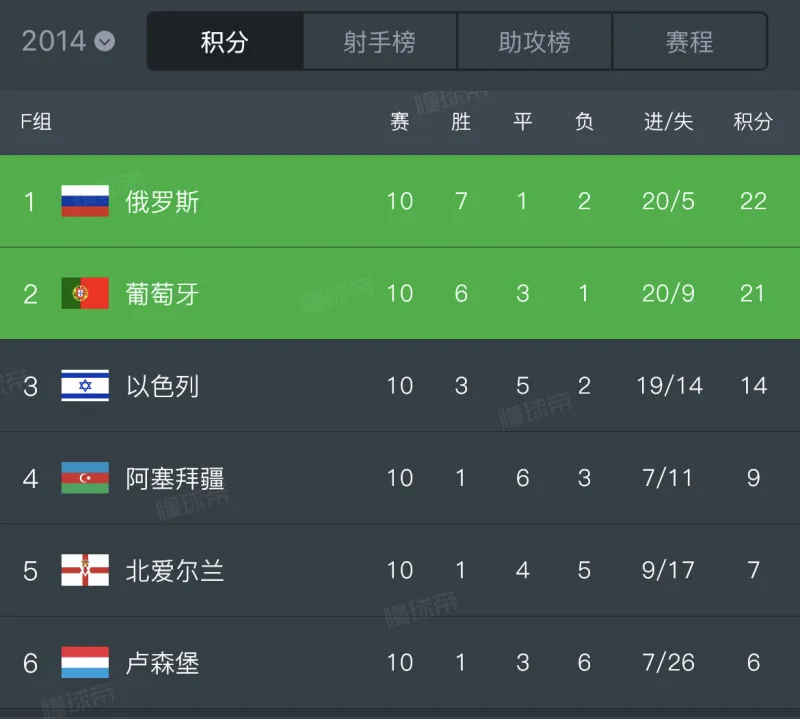The height and width of the screenshot is (719, 800).
Task: Open the 2014 season dropdown
Action: 68,41
